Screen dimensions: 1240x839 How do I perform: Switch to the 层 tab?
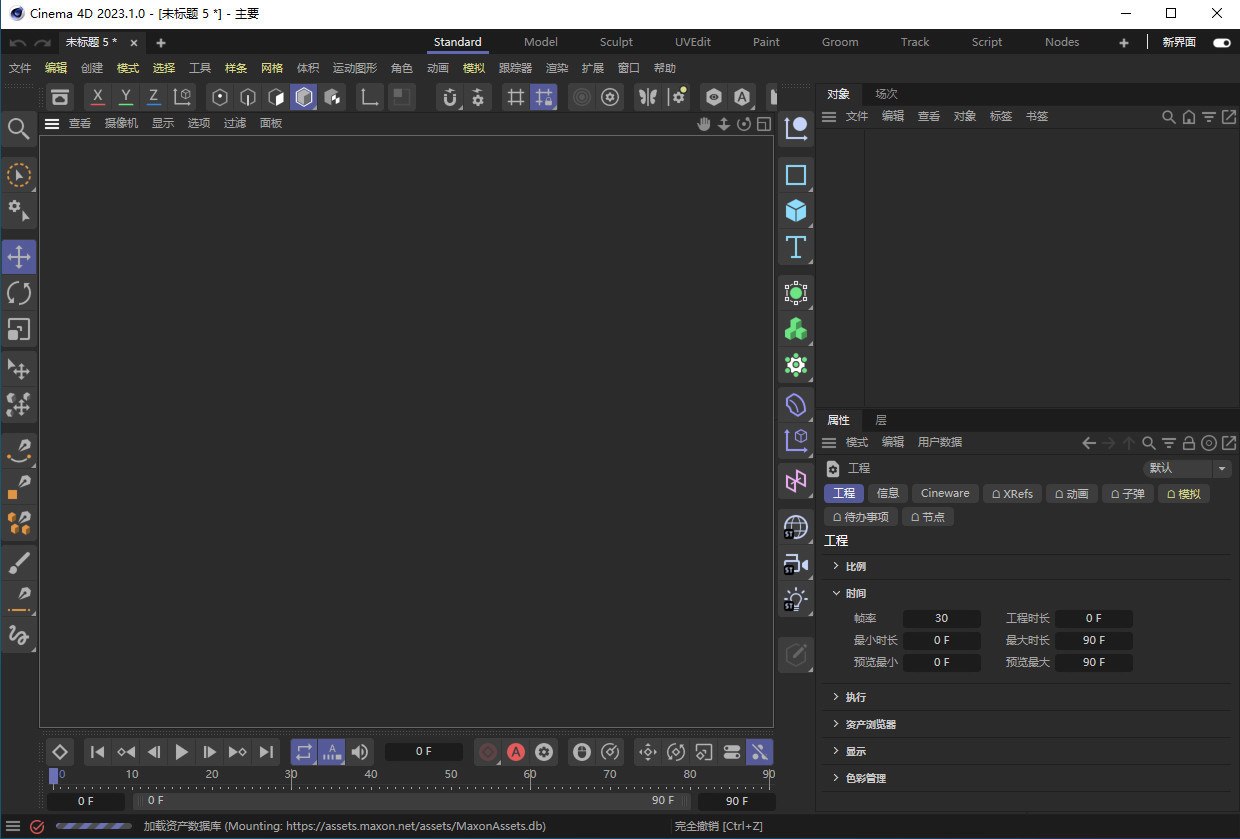pyautogui.click(x=881, y=420)
